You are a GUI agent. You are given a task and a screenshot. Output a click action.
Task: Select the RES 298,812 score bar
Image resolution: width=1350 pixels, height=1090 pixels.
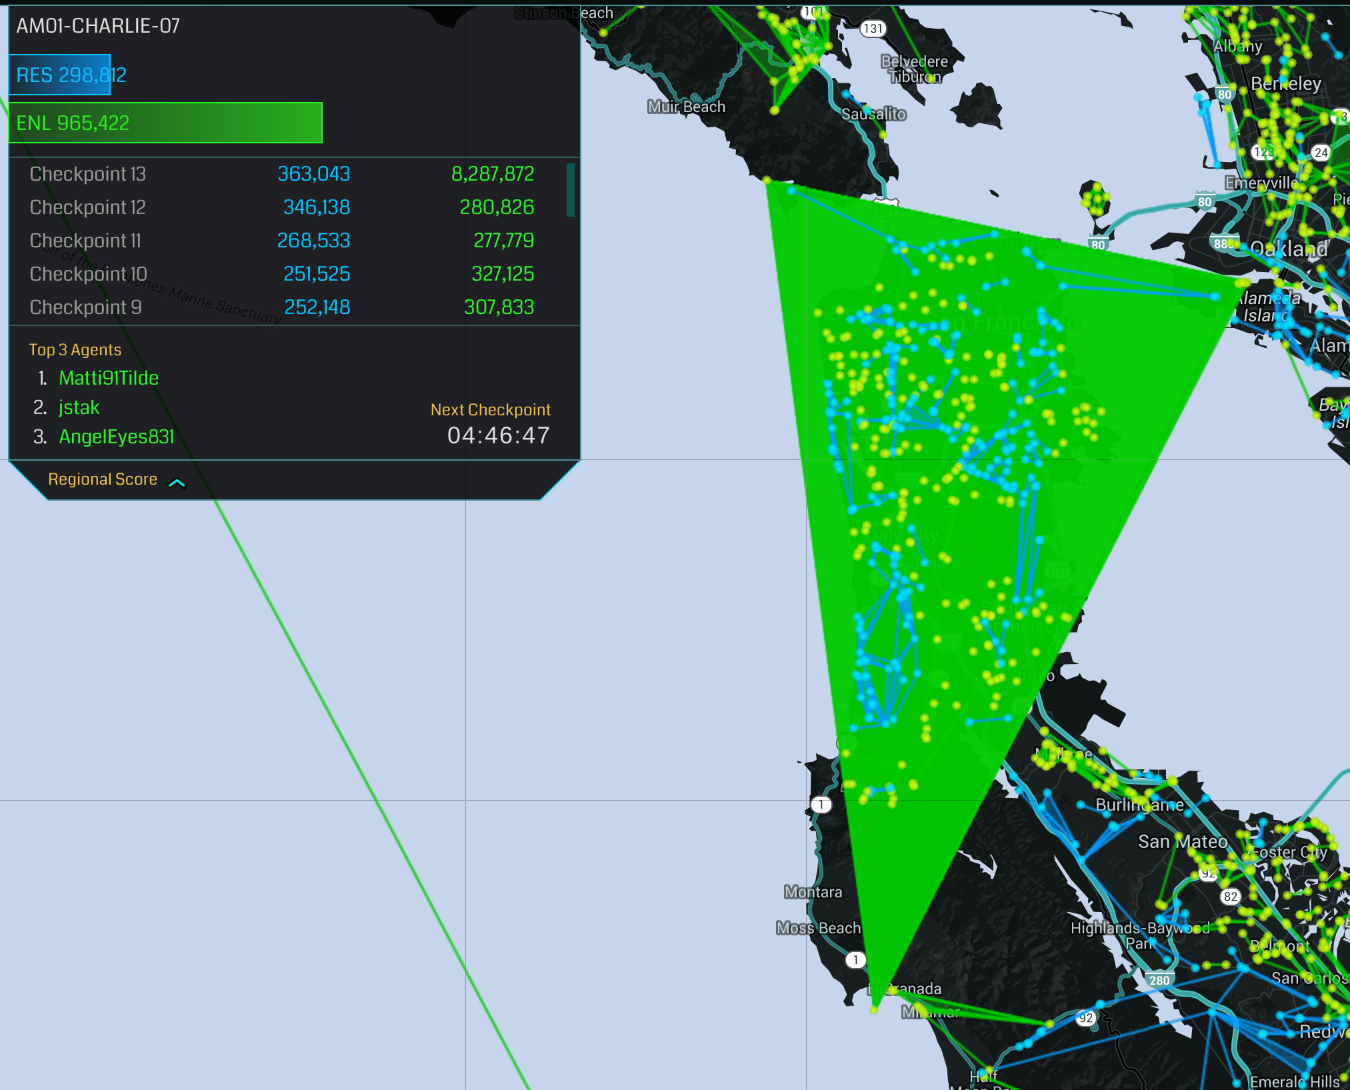tap(60, 75)
